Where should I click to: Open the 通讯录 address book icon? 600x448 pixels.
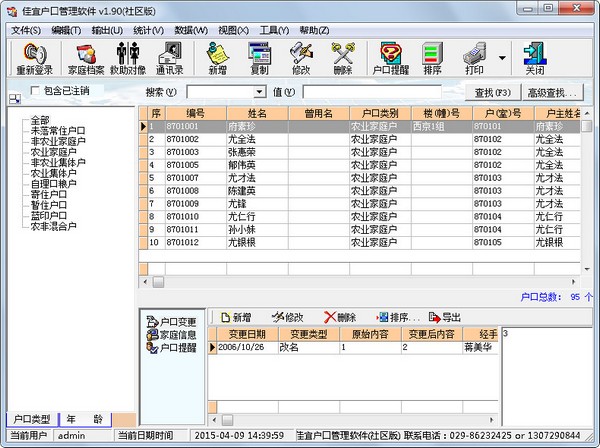pos(169,58)
